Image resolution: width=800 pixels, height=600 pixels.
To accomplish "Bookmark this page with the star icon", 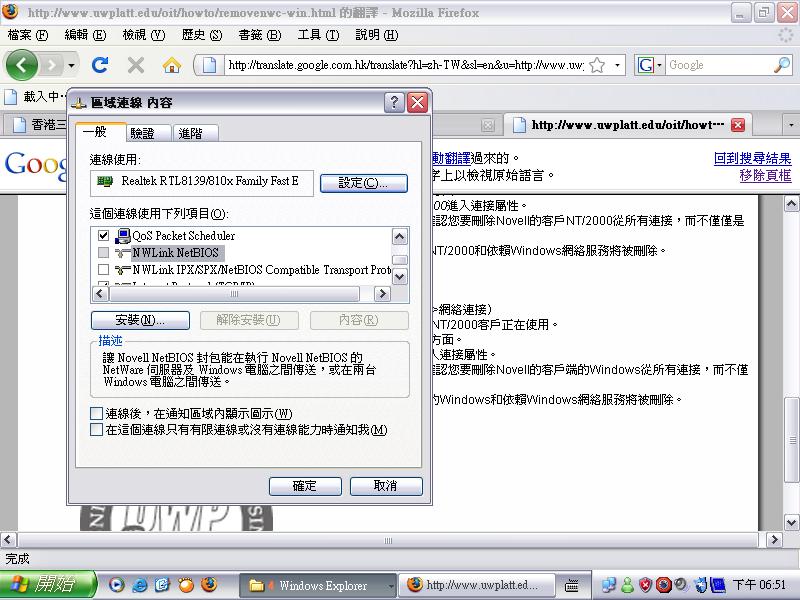I will click(597, 65).
